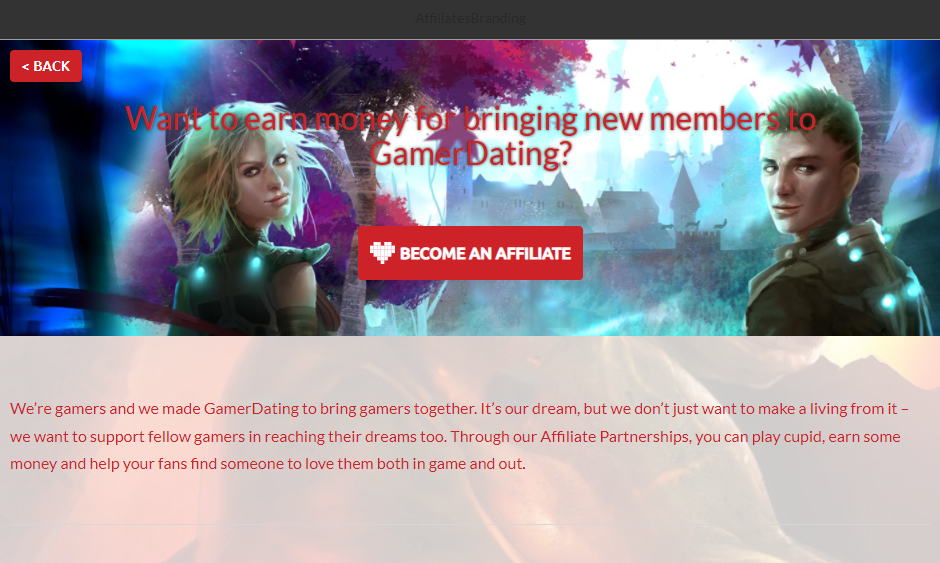Select the AffiliatesBranding title in top bar
Image resolution: width=940 pixels, height=563 pixels.
[x=470, y=19]
